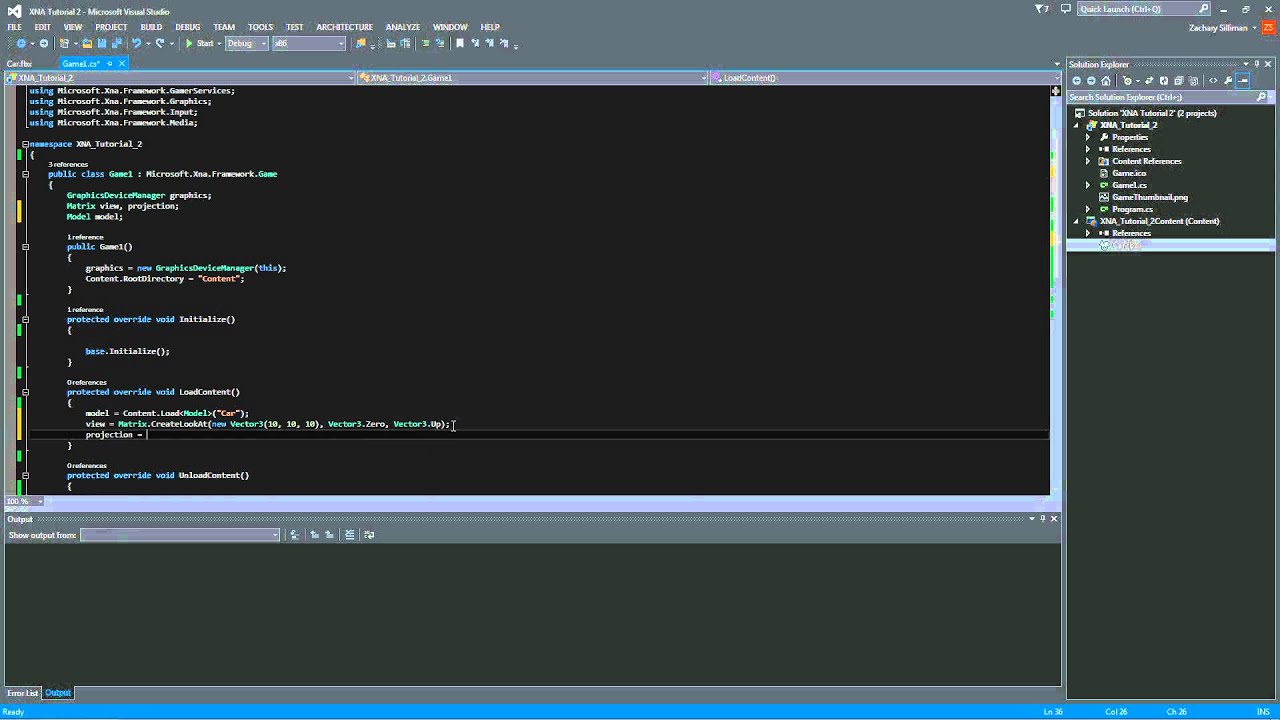Select Game.ico in Solution Explorer
The height and width of the screenshot is (720, 1280).
point(1129,173)
